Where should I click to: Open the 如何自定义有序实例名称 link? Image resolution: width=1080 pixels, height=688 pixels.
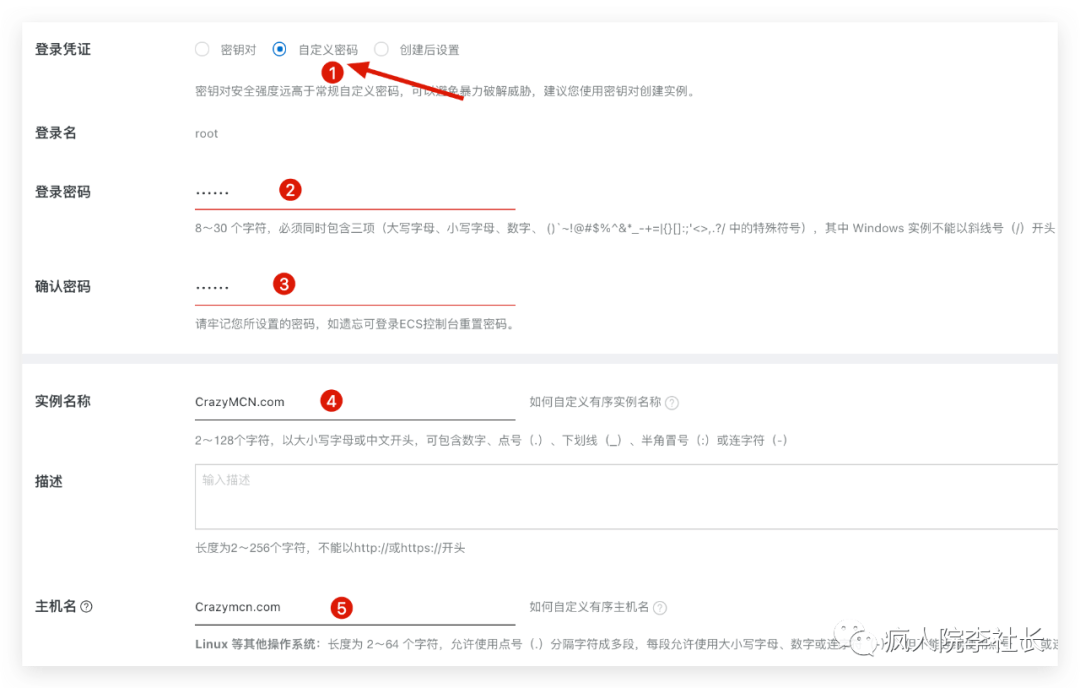coord(595,402)
